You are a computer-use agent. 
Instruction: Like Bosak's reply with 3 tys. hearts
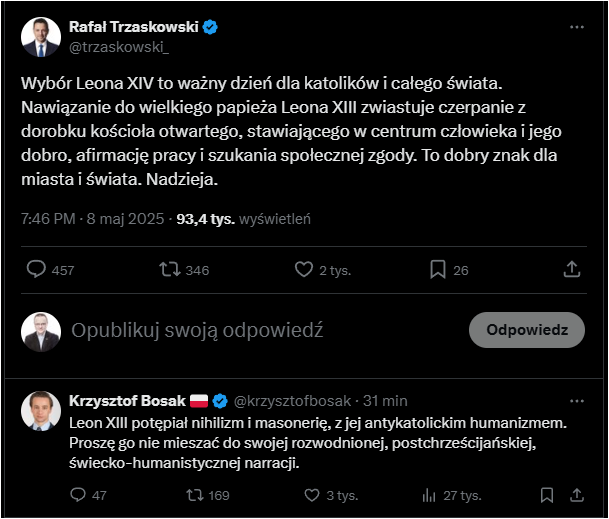click(312, 495)
